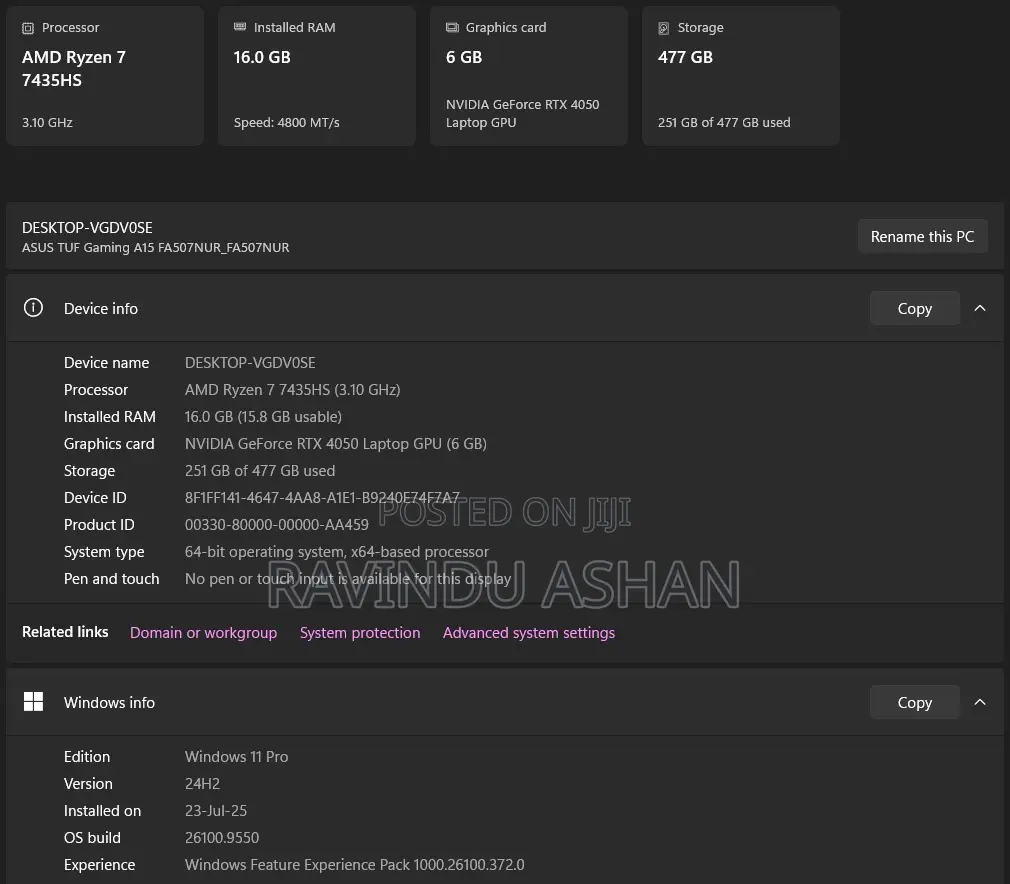Click 'Device info' section title
The height and width of the screenshot is (884, 1010).
(100, 309)
